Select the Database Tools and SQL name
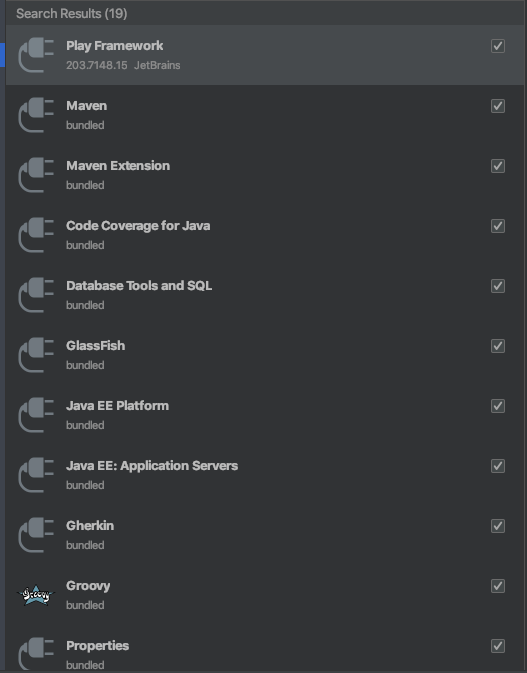Image resolution: width=527 pixels, height=673 pixels. pos(139,286)
